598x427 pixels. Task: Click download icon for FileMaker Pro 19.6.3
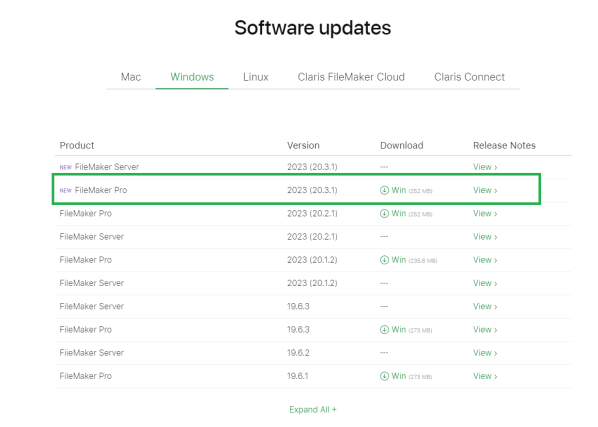(x=384, y=330)
